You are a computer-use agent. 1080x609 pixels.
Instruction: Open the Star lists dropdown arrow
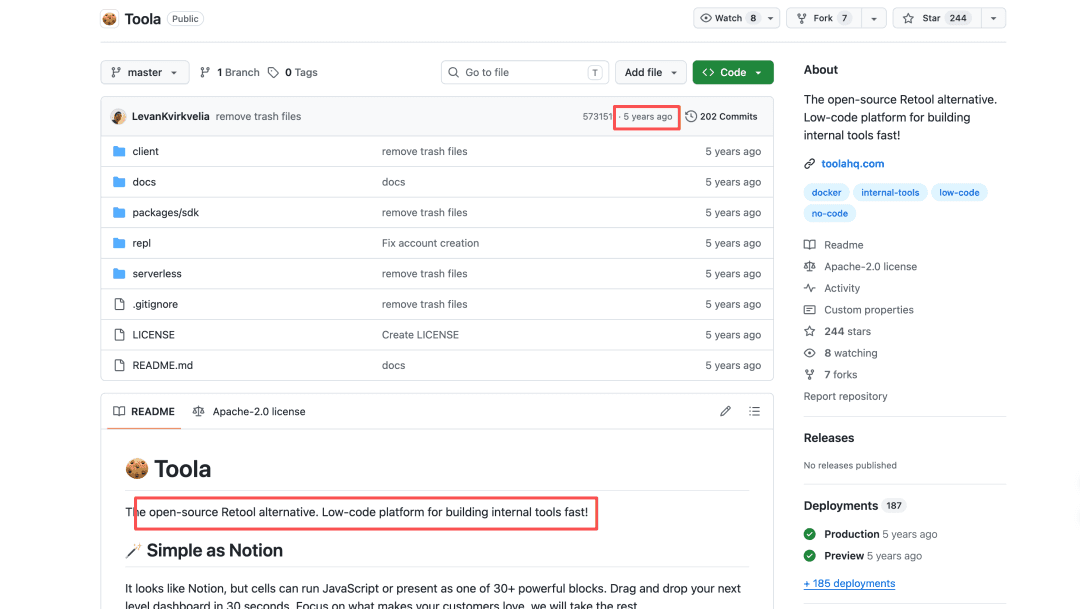tap(993, 19)
